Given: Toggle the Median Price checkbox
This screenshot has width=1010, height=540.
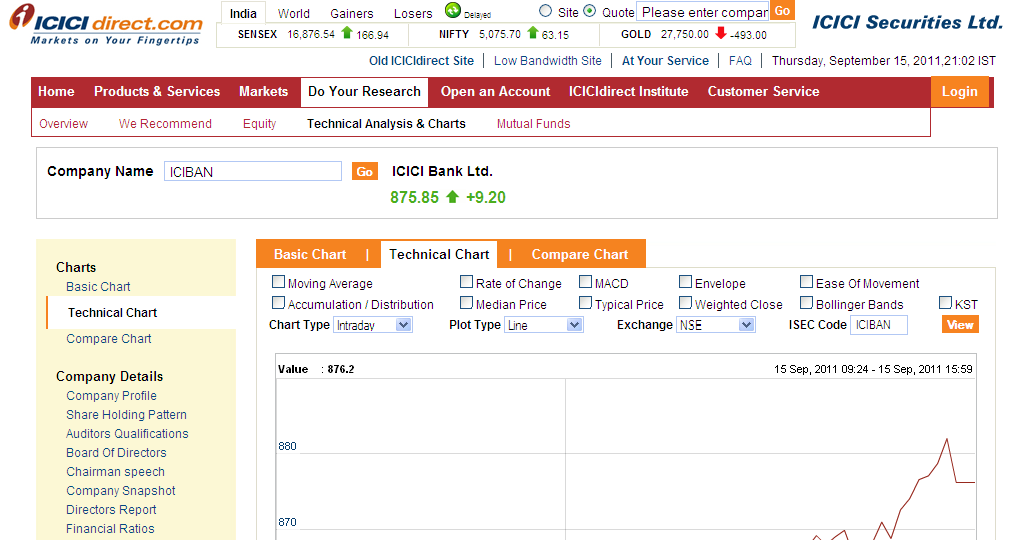Looking at the screenshot, I should 466,302.
